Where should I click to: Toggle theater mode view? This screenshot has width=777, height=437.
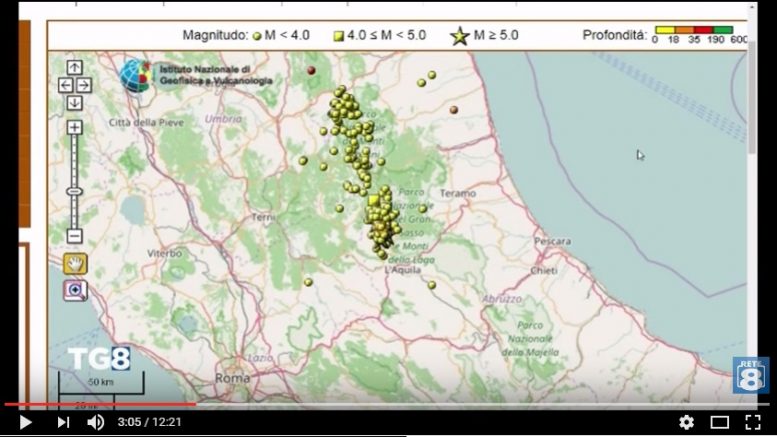tap(719, 422)
